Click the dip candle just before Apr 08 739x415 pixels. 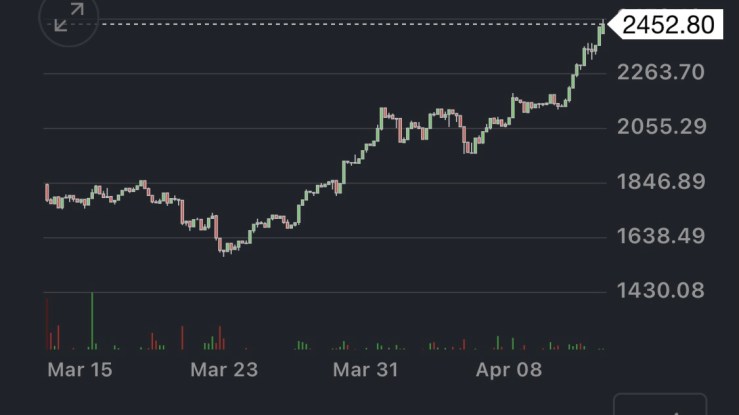pyautogui.click(x=468, y=146)
